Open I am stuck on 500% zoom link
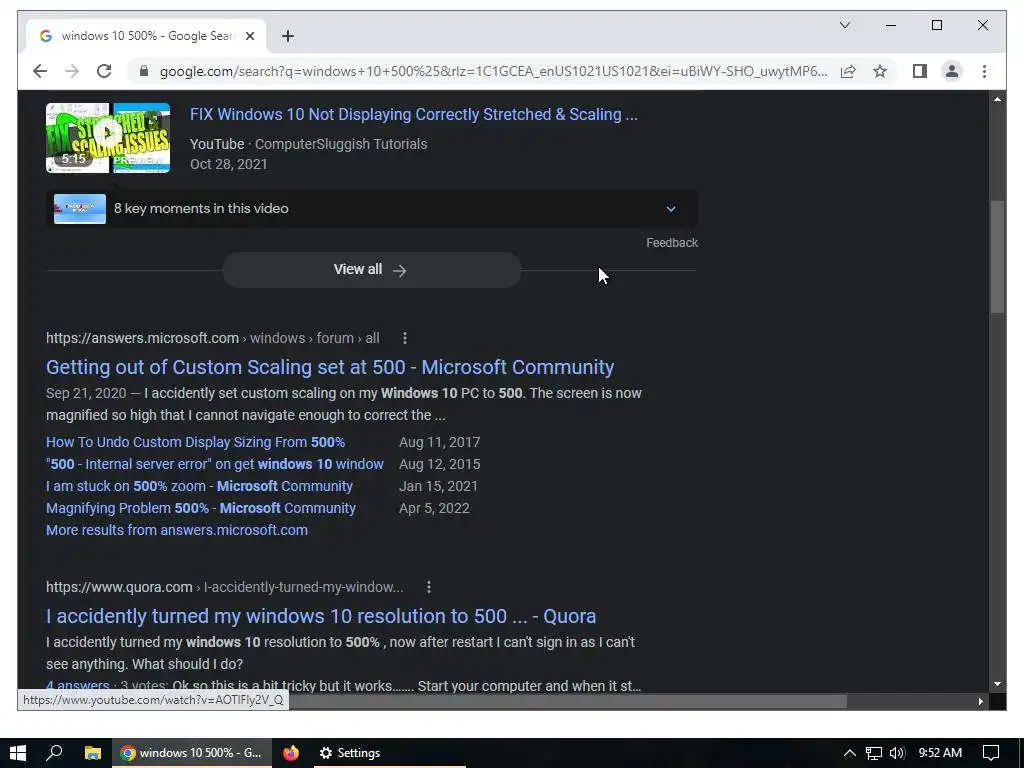This screenshot has height=768, width=1024. click(x=199, y=487)
